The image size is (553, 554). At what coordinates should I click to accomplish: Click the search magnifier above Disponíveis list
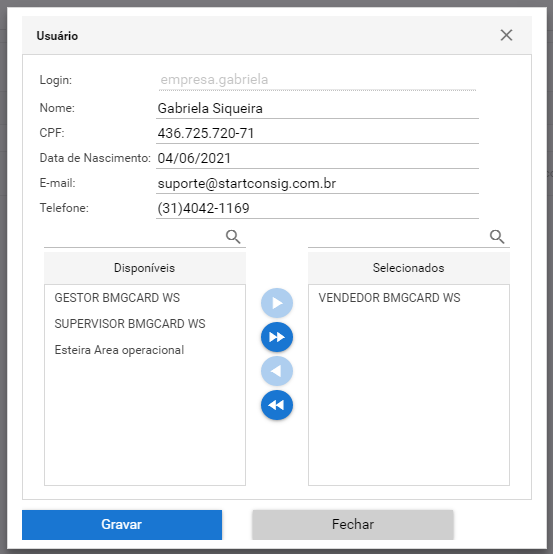(x=233, y=236)
